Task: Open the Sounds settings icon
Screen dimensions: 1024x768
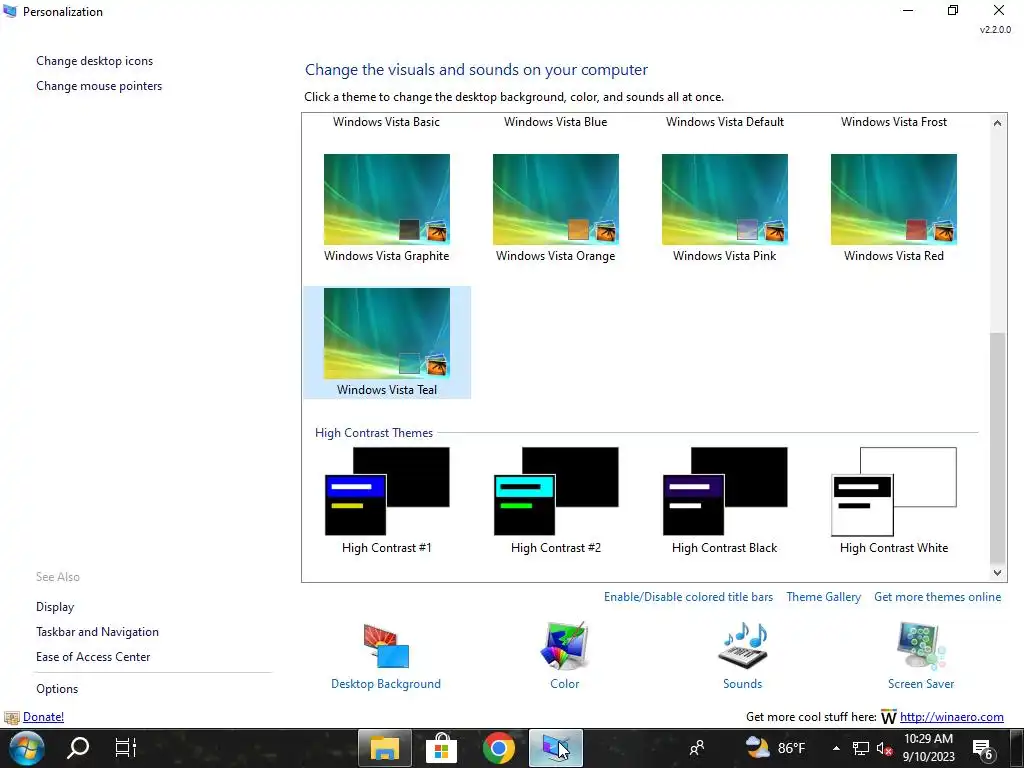Action: (x=743, y=646)
